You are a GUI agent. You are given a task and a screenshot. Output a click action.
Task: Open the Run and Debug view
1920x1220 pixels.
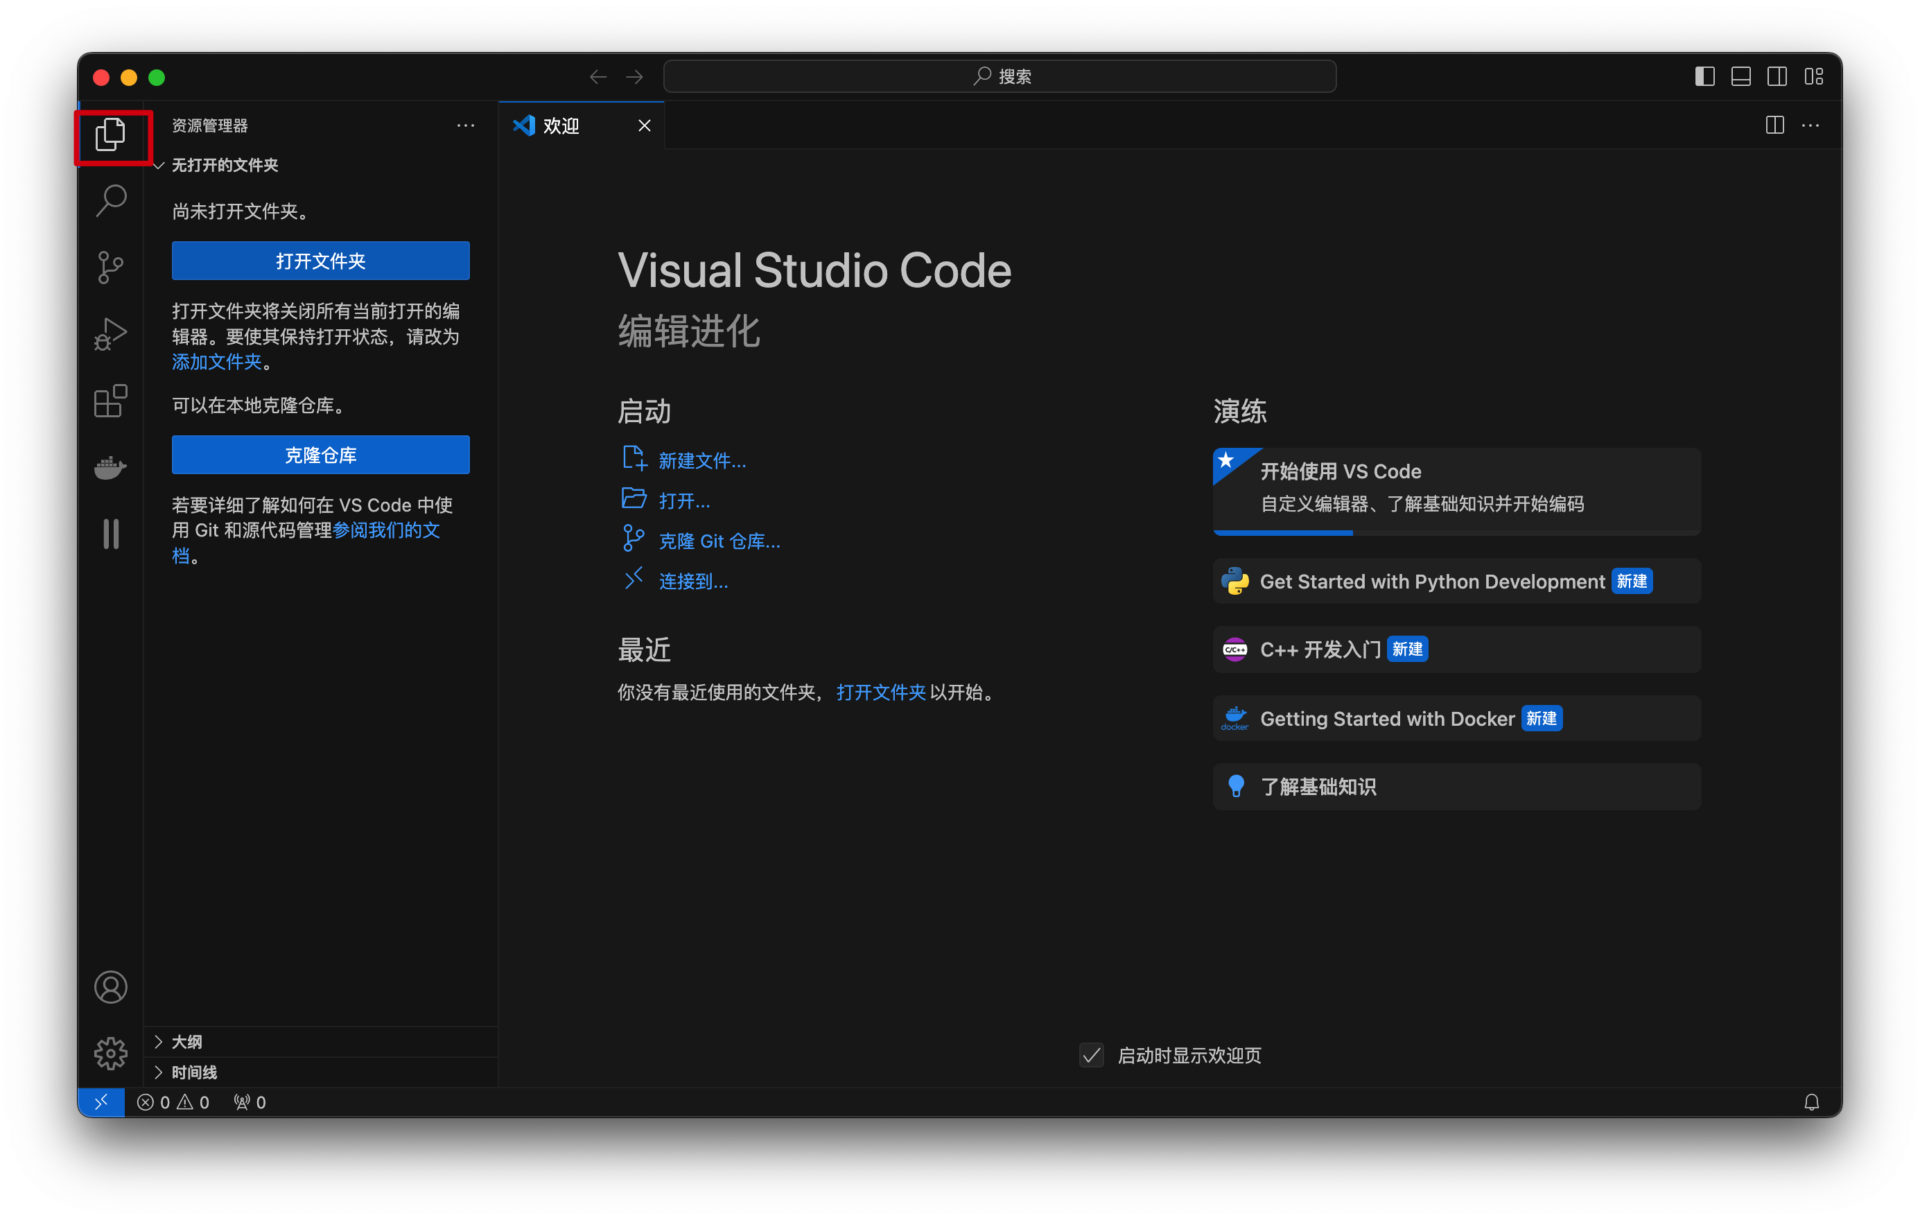(111, 334)
